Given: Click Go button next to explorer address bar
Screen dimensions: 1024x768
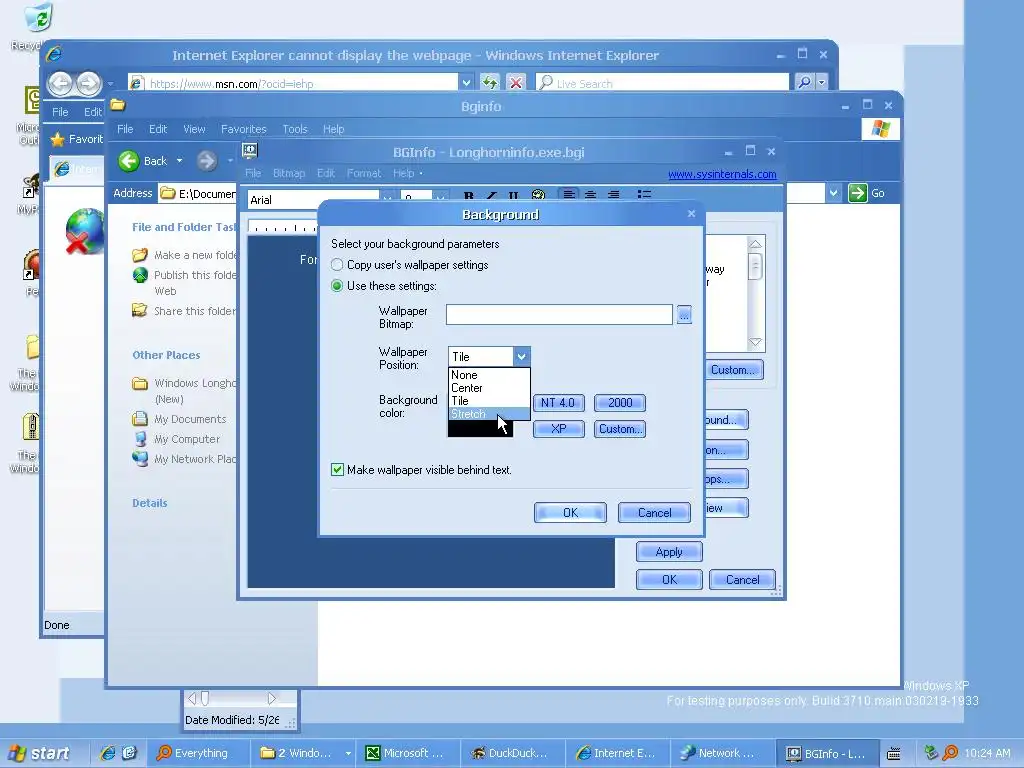Looking at the screenshot, I should (x=867, y=193).
